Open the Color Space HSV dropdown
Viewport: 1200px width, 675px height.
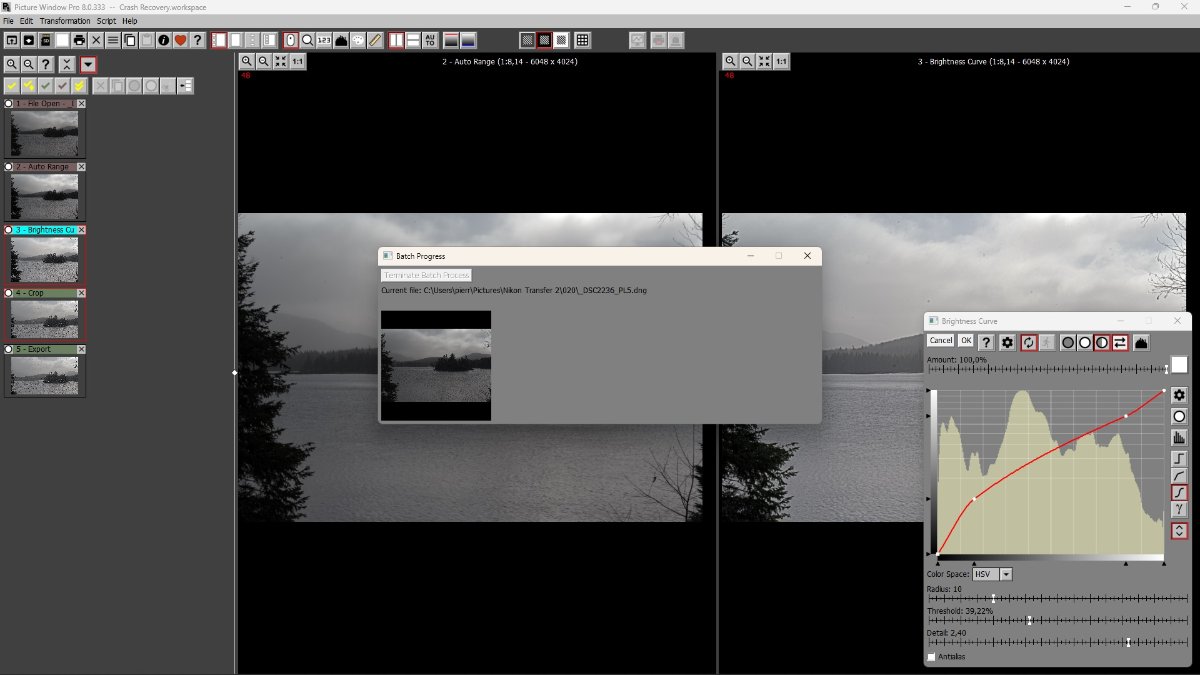(1006, 574)
